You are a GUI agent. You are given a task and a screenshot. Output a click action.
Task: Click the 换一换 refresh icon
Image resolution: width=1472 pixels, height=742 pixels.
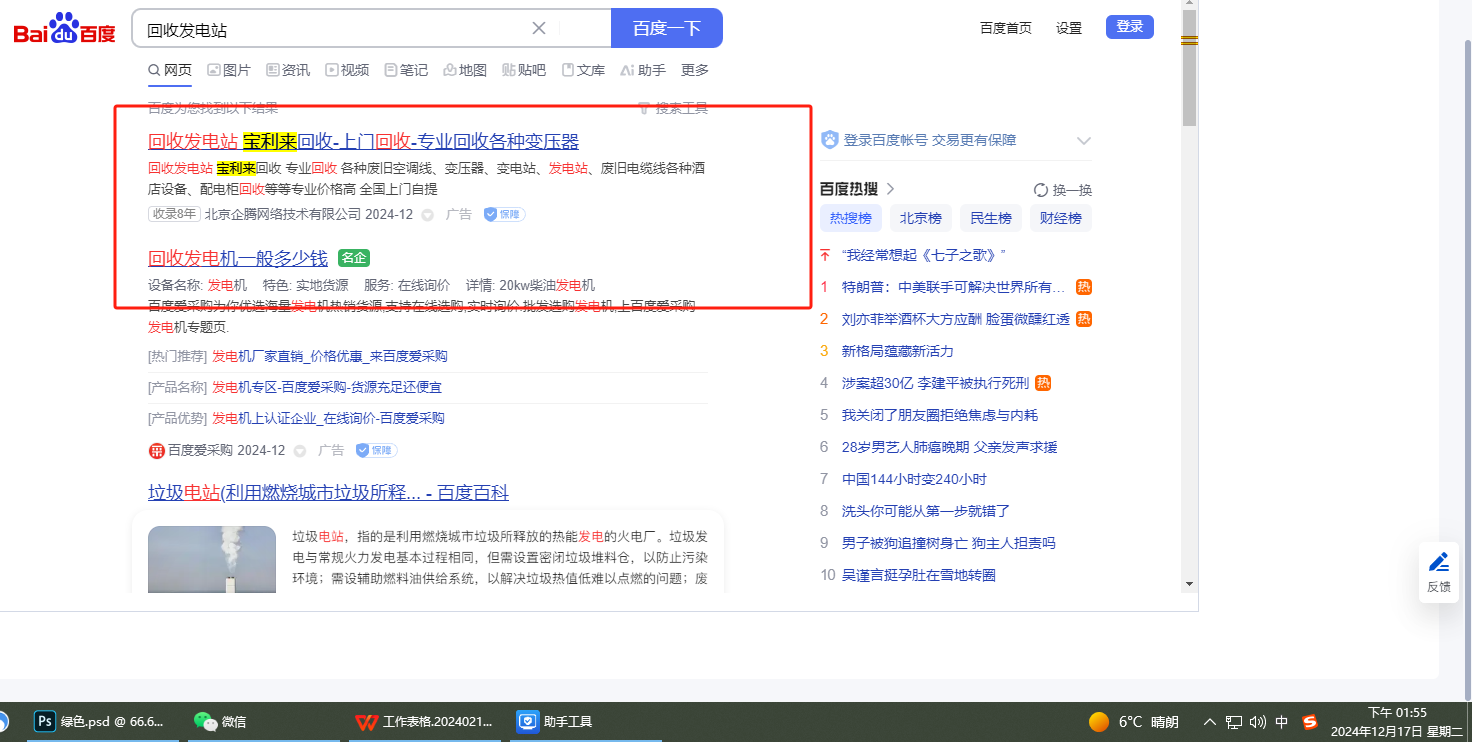pyautogui.click(x=1041, y=190)
